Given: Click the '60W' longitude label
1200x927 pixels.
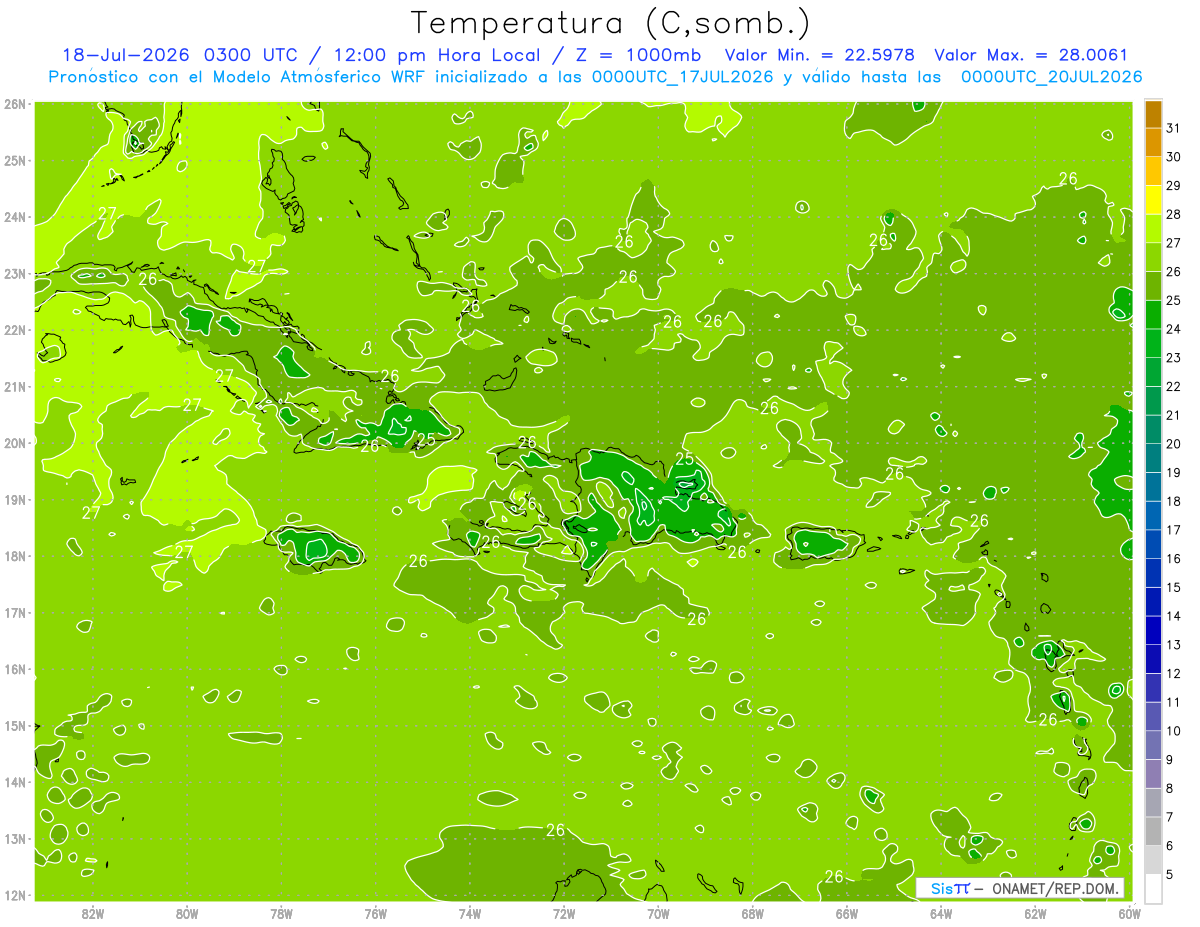Looking at the screenshot, I should (x=1129, y=913).
